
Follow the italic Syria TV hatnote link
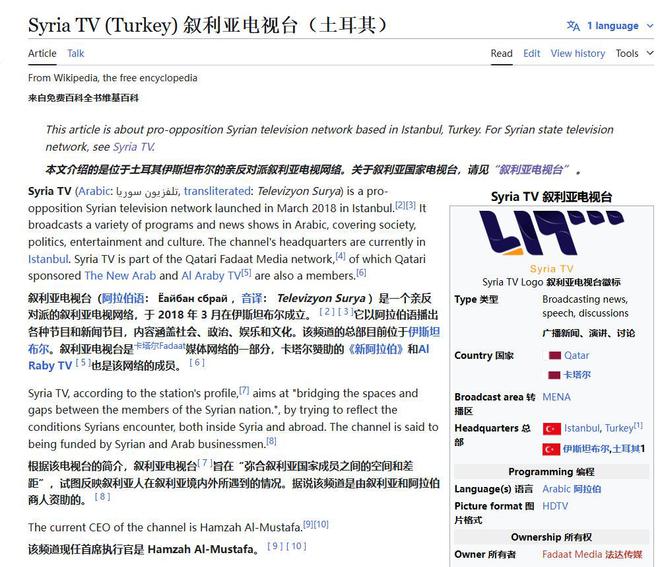[x=107, y=146]
